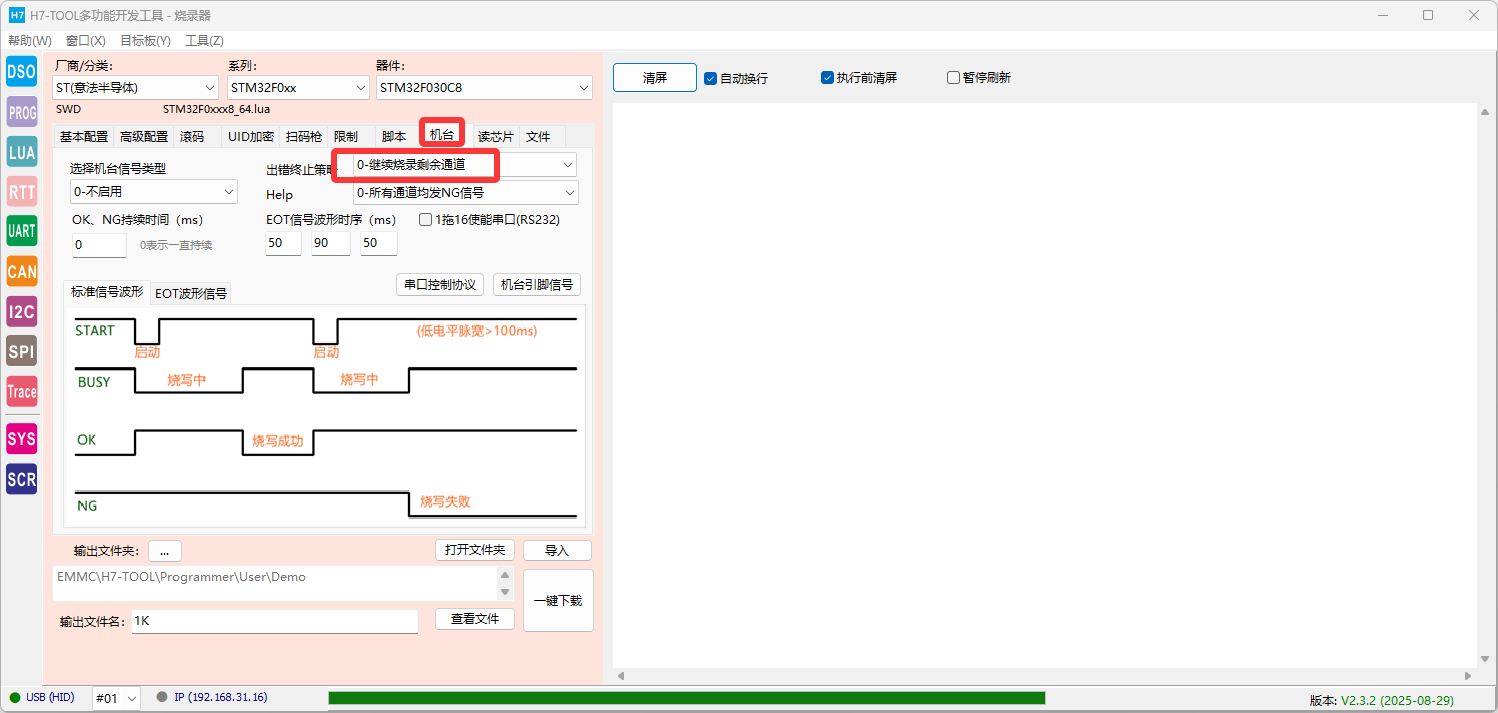Viewport: 1498px width, 713px height.
Task: Open the #01 device selector dropdown
Action: point(117,698)
